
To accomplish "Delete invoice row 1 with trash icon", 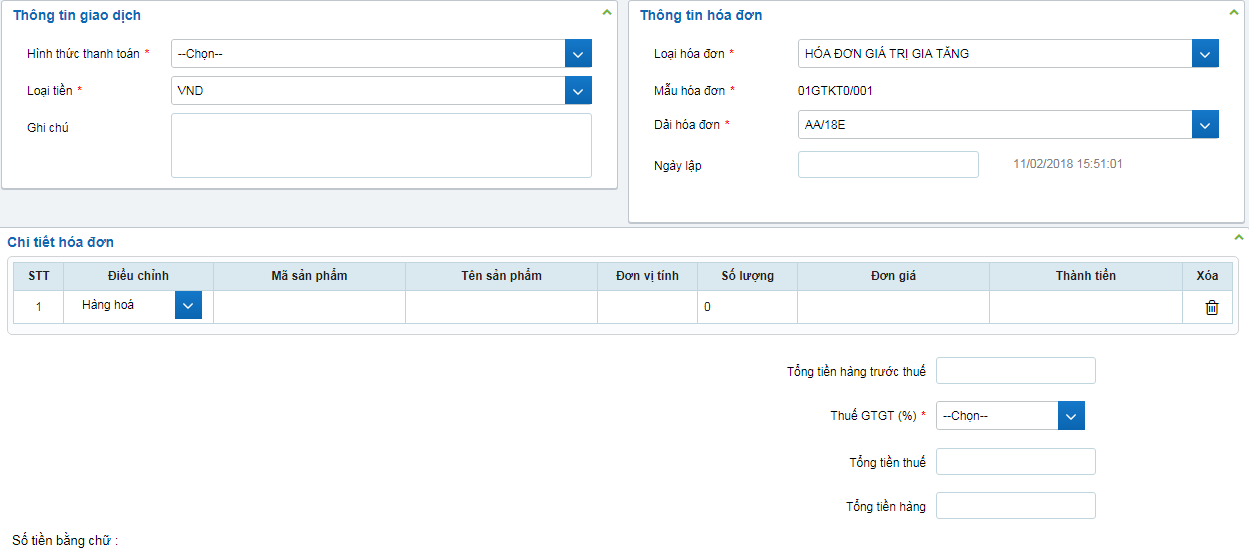I will (1211, 308).
